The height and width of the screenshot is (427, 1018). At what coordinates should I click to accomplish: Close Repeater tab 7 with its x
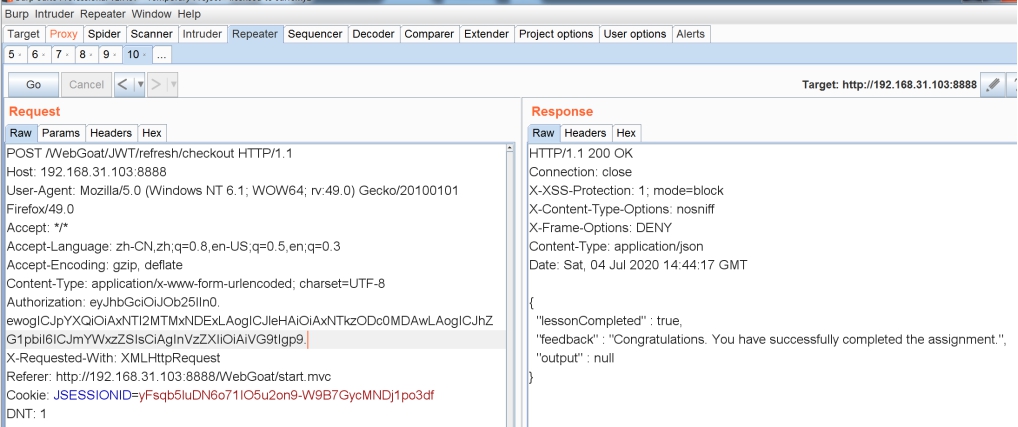67,55
